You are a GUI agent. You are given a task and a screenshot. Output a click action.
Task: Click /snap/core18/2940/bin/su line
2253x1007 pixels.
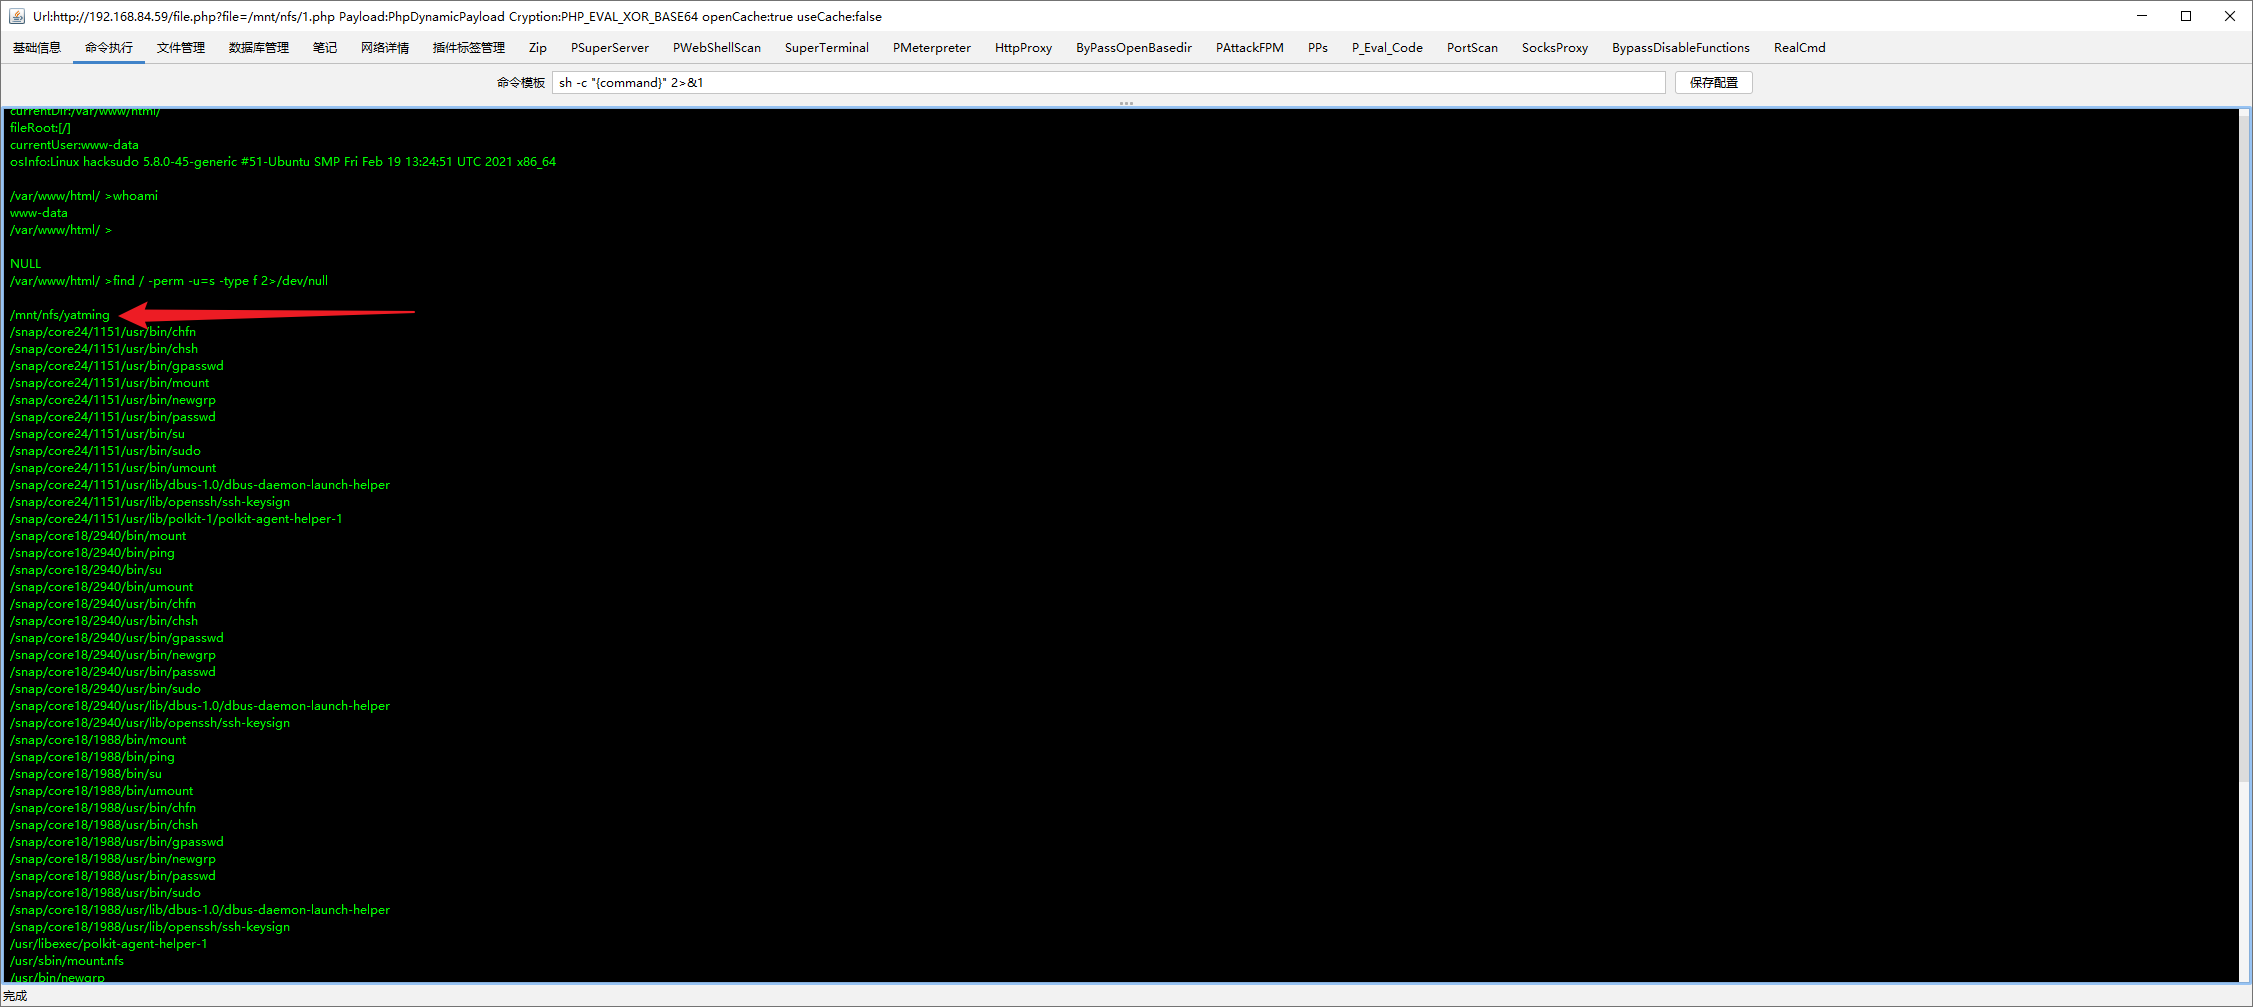(x=86, y=570)
